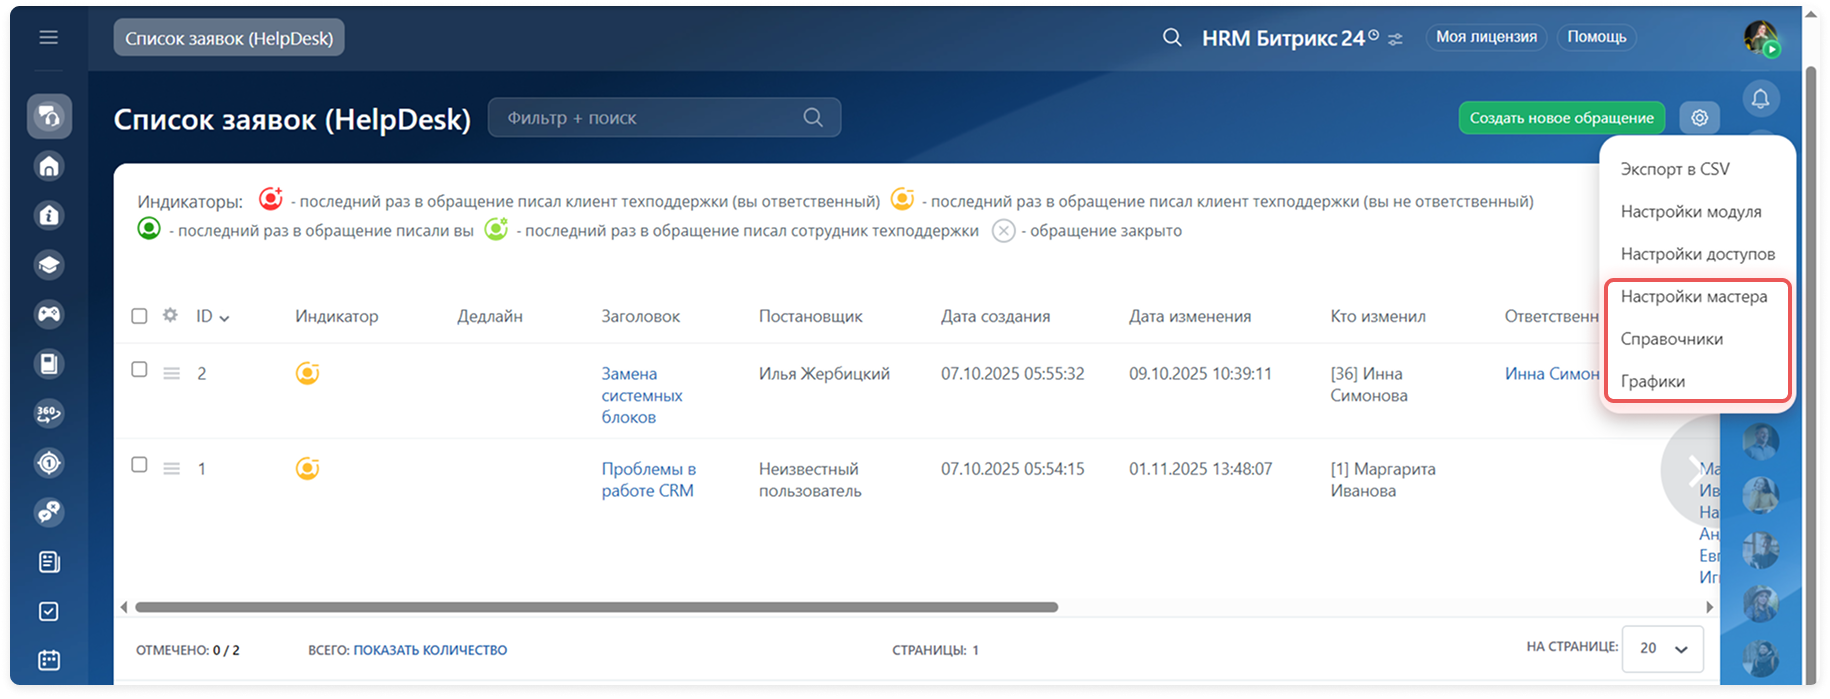Check the checkbox for request ID 2

pyautogui.click(x=139, y=370)
